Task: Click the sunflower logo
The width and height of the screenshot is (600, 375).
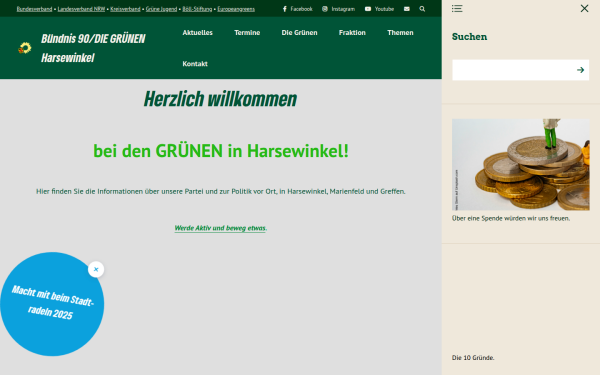Action: click(x=25, y=48)
